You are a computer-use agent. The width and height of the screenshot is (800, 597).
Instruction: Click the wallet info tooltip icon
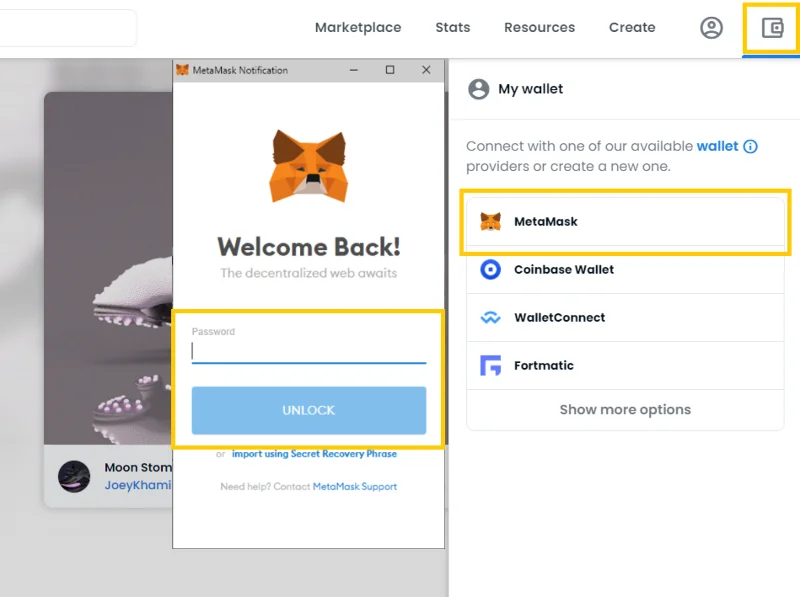coord(750,146)
